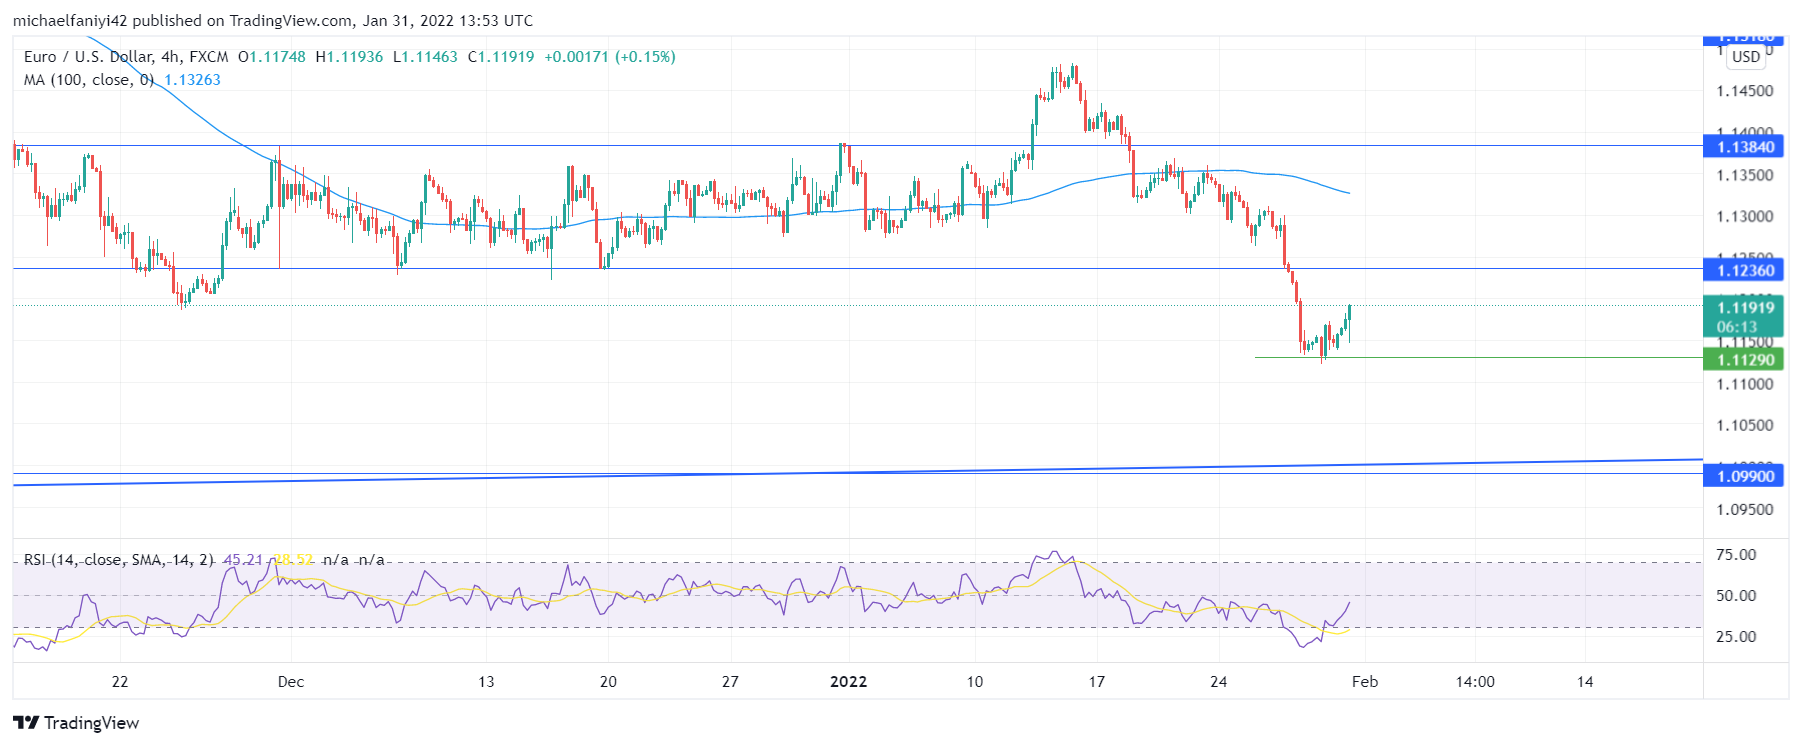
Task: Click the high value H1.11936 in header
Action: pyautogui.click(x=349, y=57)
